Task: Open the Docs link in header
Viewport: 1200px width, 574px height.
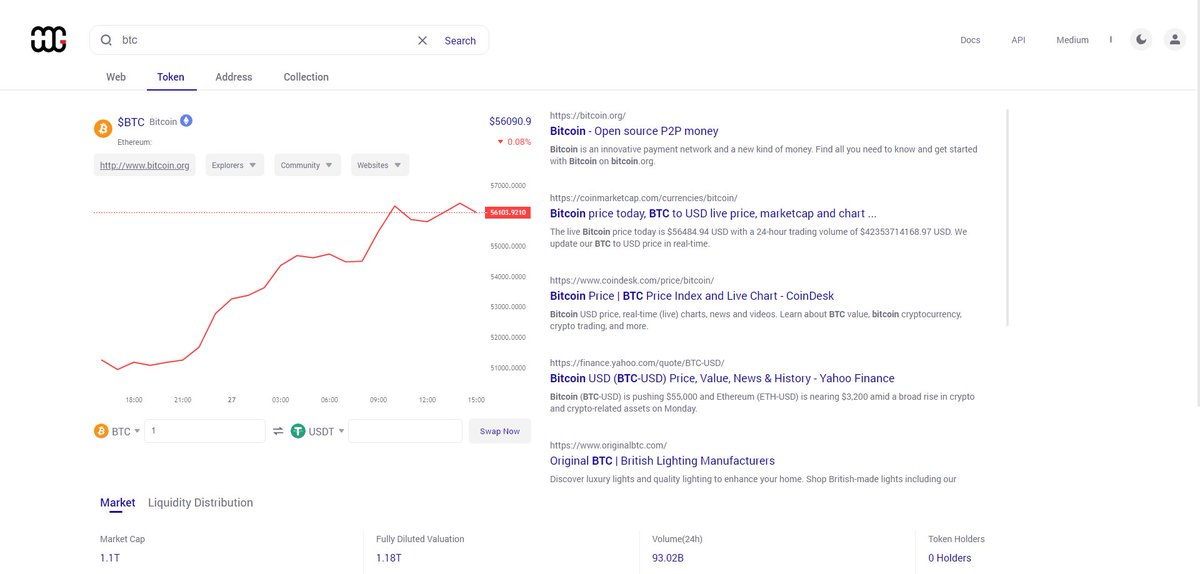Action: coord(970,40)
